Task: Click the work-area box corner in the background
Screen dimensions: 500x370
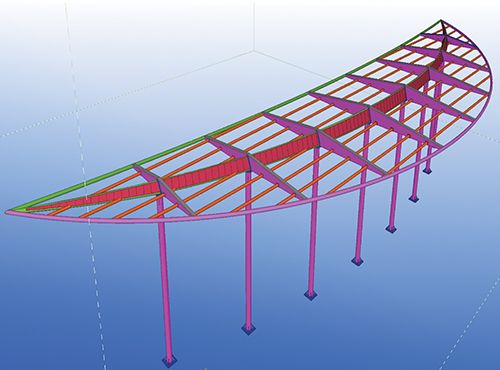Action: pyautogui.click(x=254, y=51)
